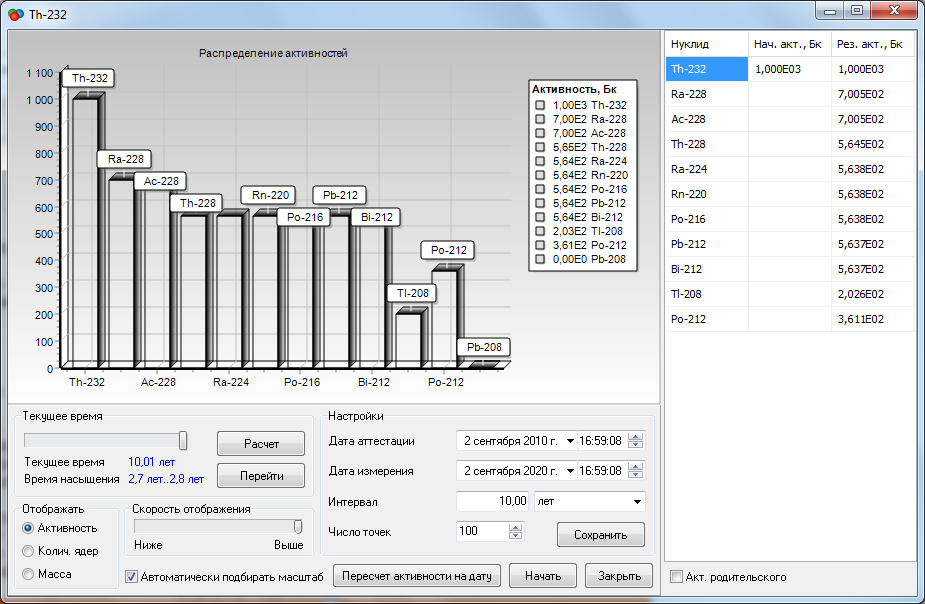925x604 pixels.
Task: Uncheck Автоматически подбирать масштаб option
Action: (x=132, y=576)
